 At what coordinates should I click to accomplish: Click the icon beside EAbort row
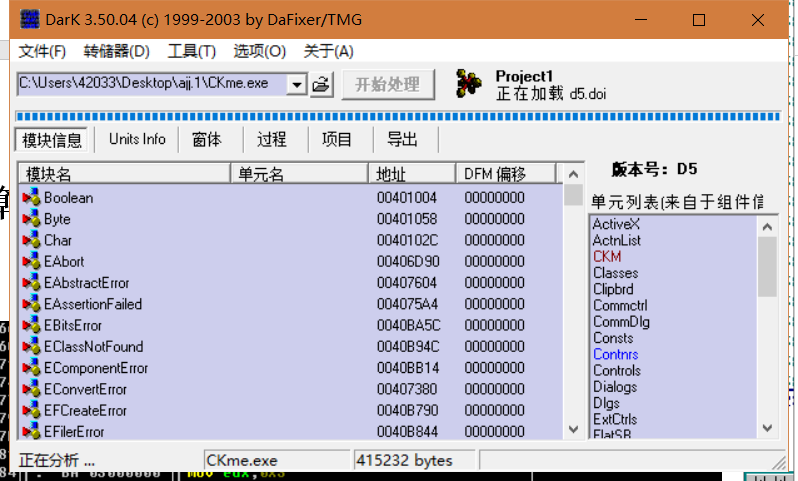31,262
